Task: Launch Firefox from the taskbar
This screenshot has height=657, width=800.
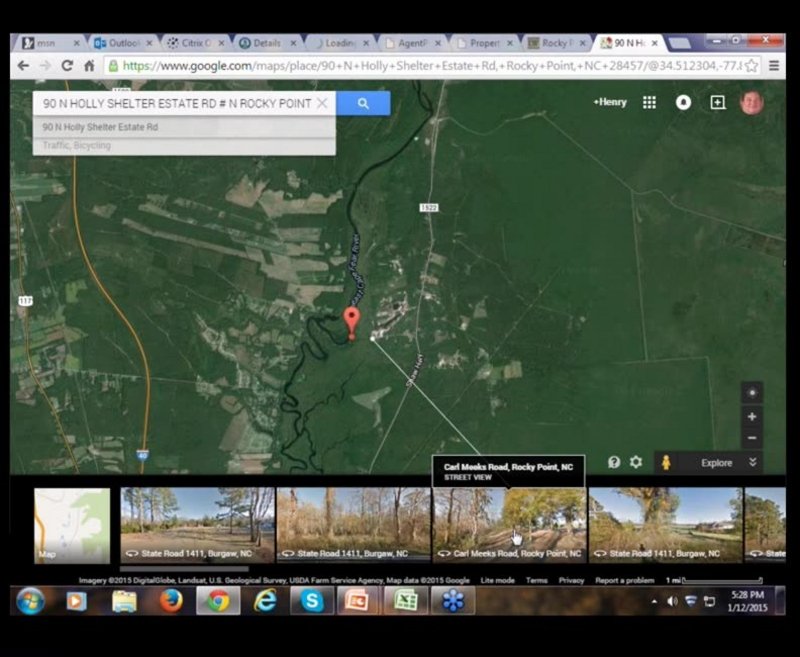Action: tap(171, 601)
